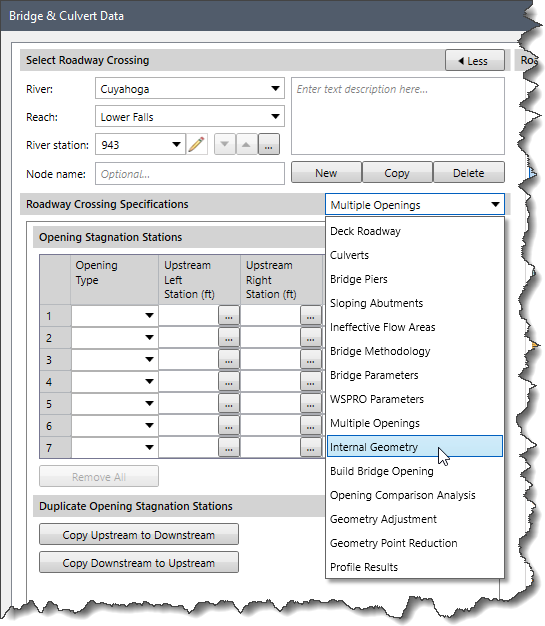545x626 pixels.
Task: Open Opening Type dropdown in row 1
Action: tap(115, 316)
